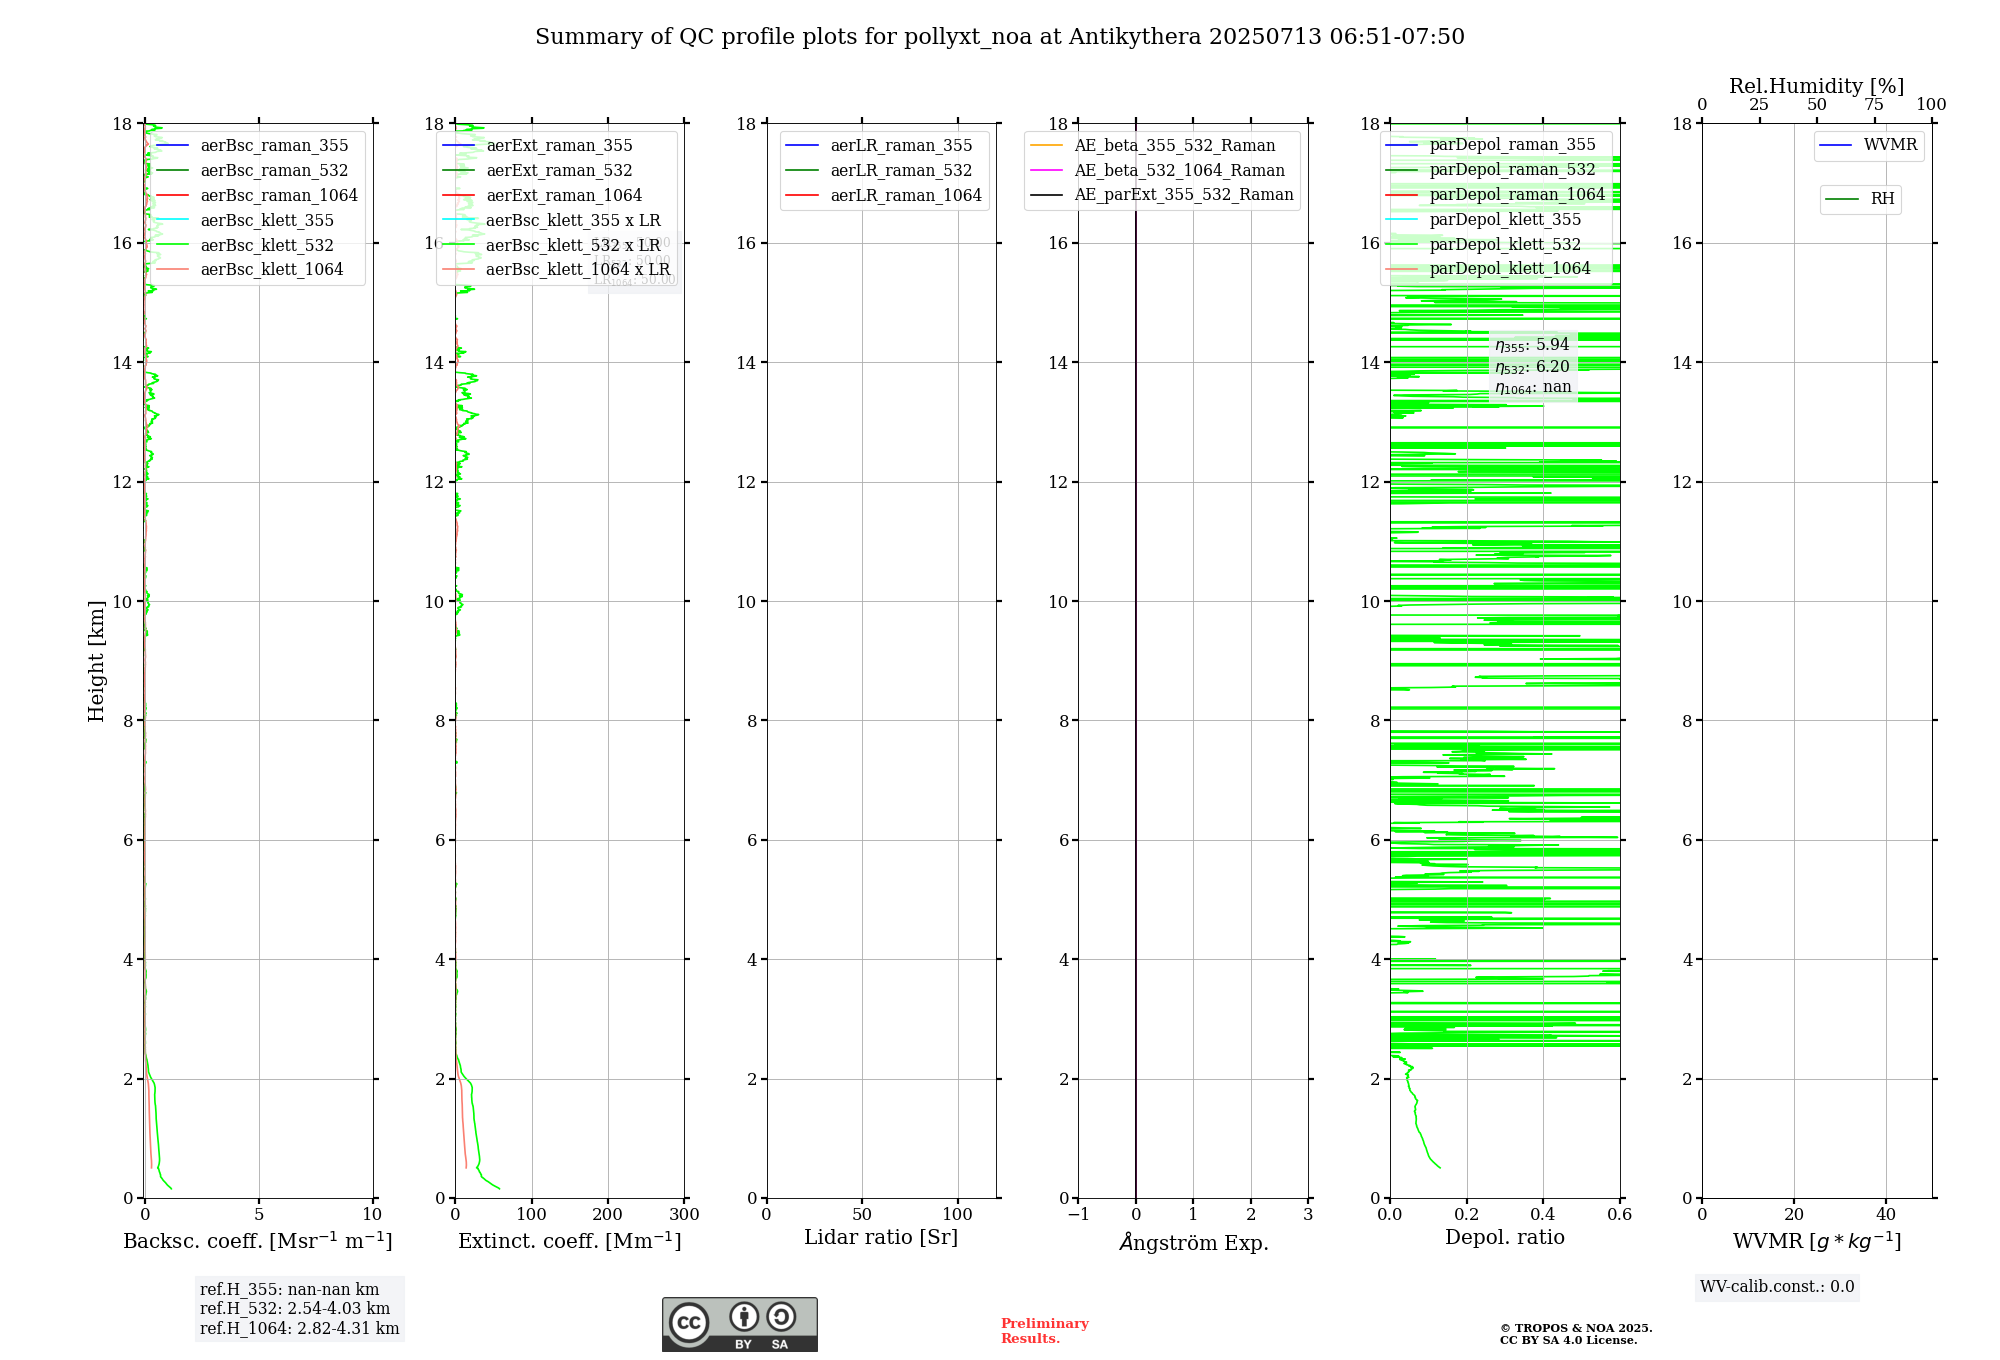Click the BY attribution person icon
2000x1360 pixels.
tap(744, 1316)
